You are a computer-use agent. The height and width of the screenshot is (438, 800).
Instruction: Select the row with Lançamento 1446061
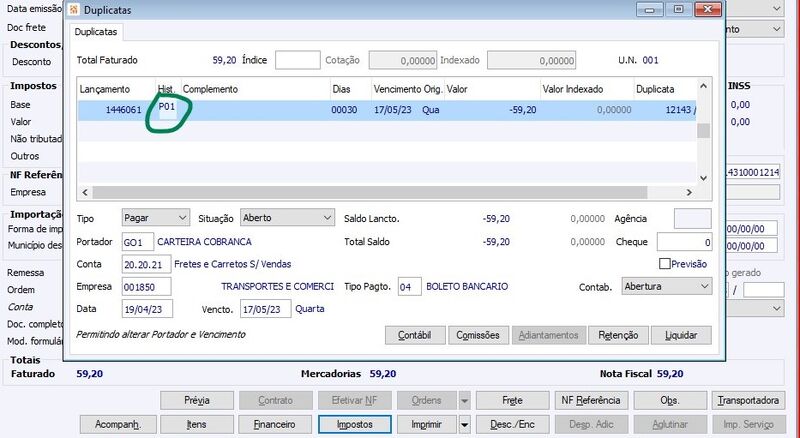(387, 110)
